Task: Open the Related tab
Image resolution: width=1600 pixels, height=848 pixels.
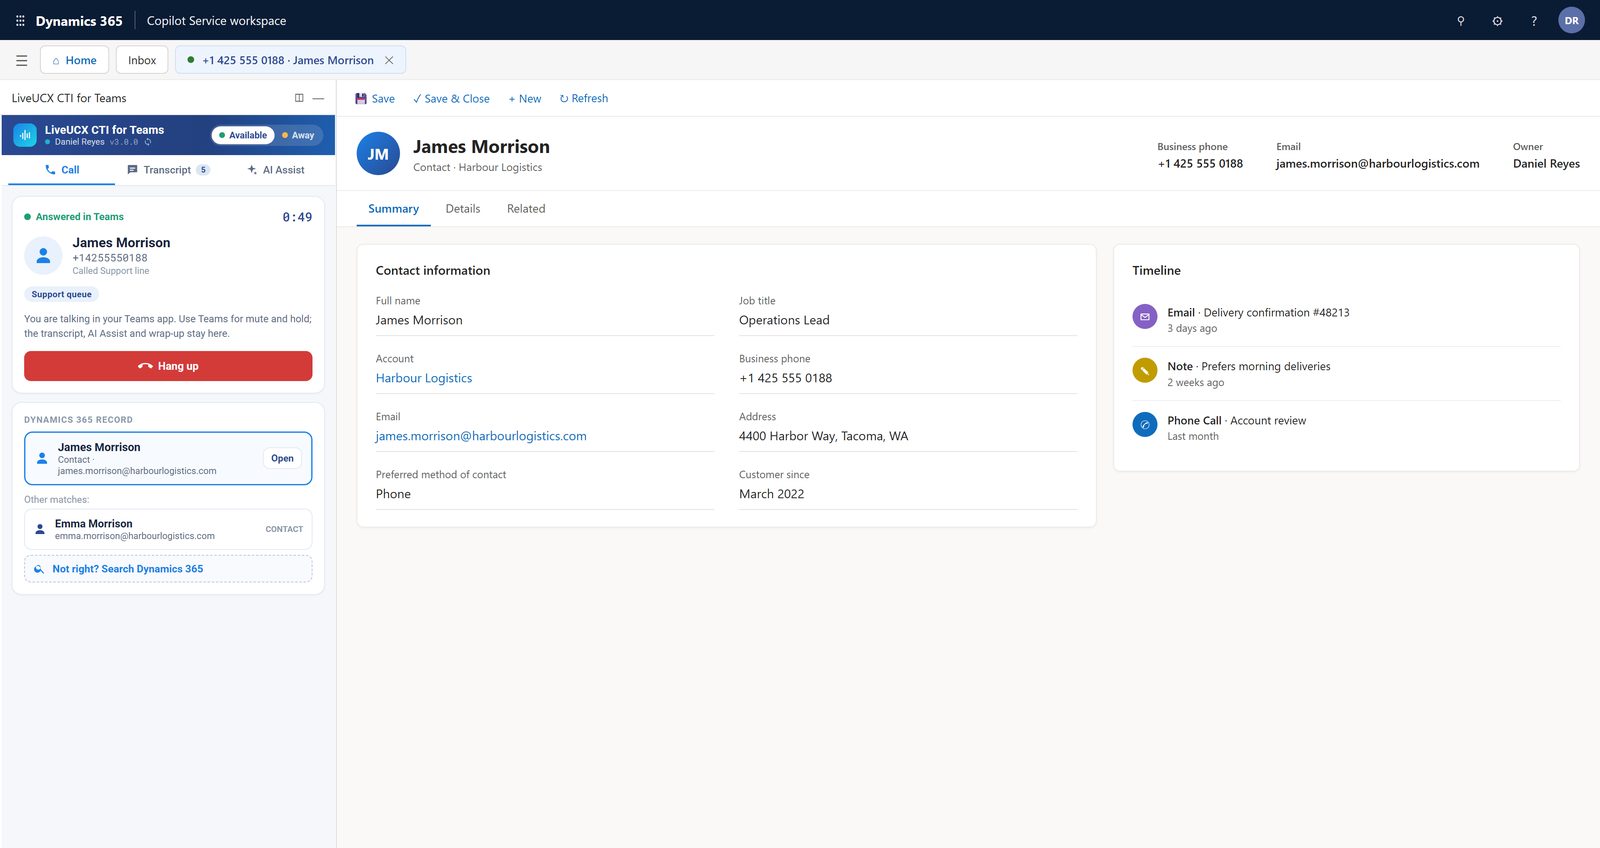Action: pos(526,209)
